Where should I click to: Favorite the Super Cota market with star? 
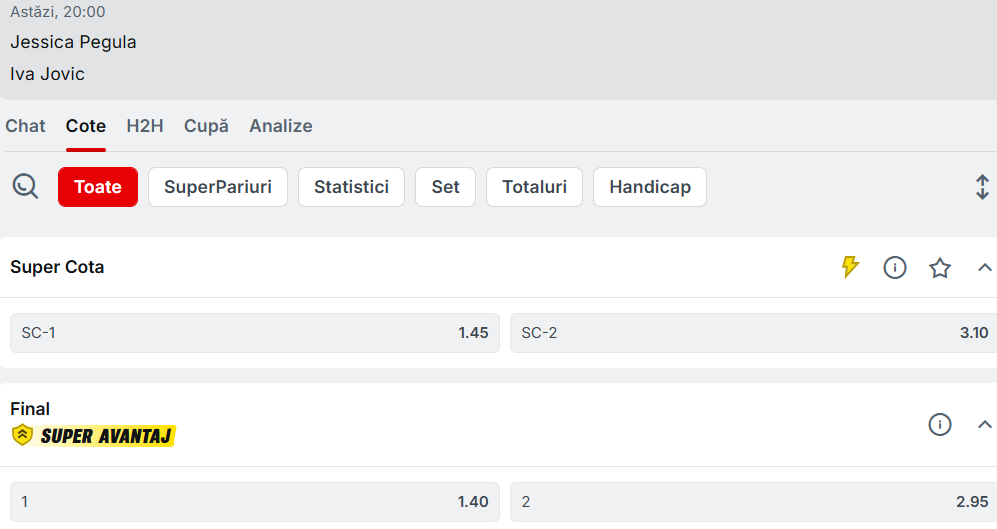(940, 267)
